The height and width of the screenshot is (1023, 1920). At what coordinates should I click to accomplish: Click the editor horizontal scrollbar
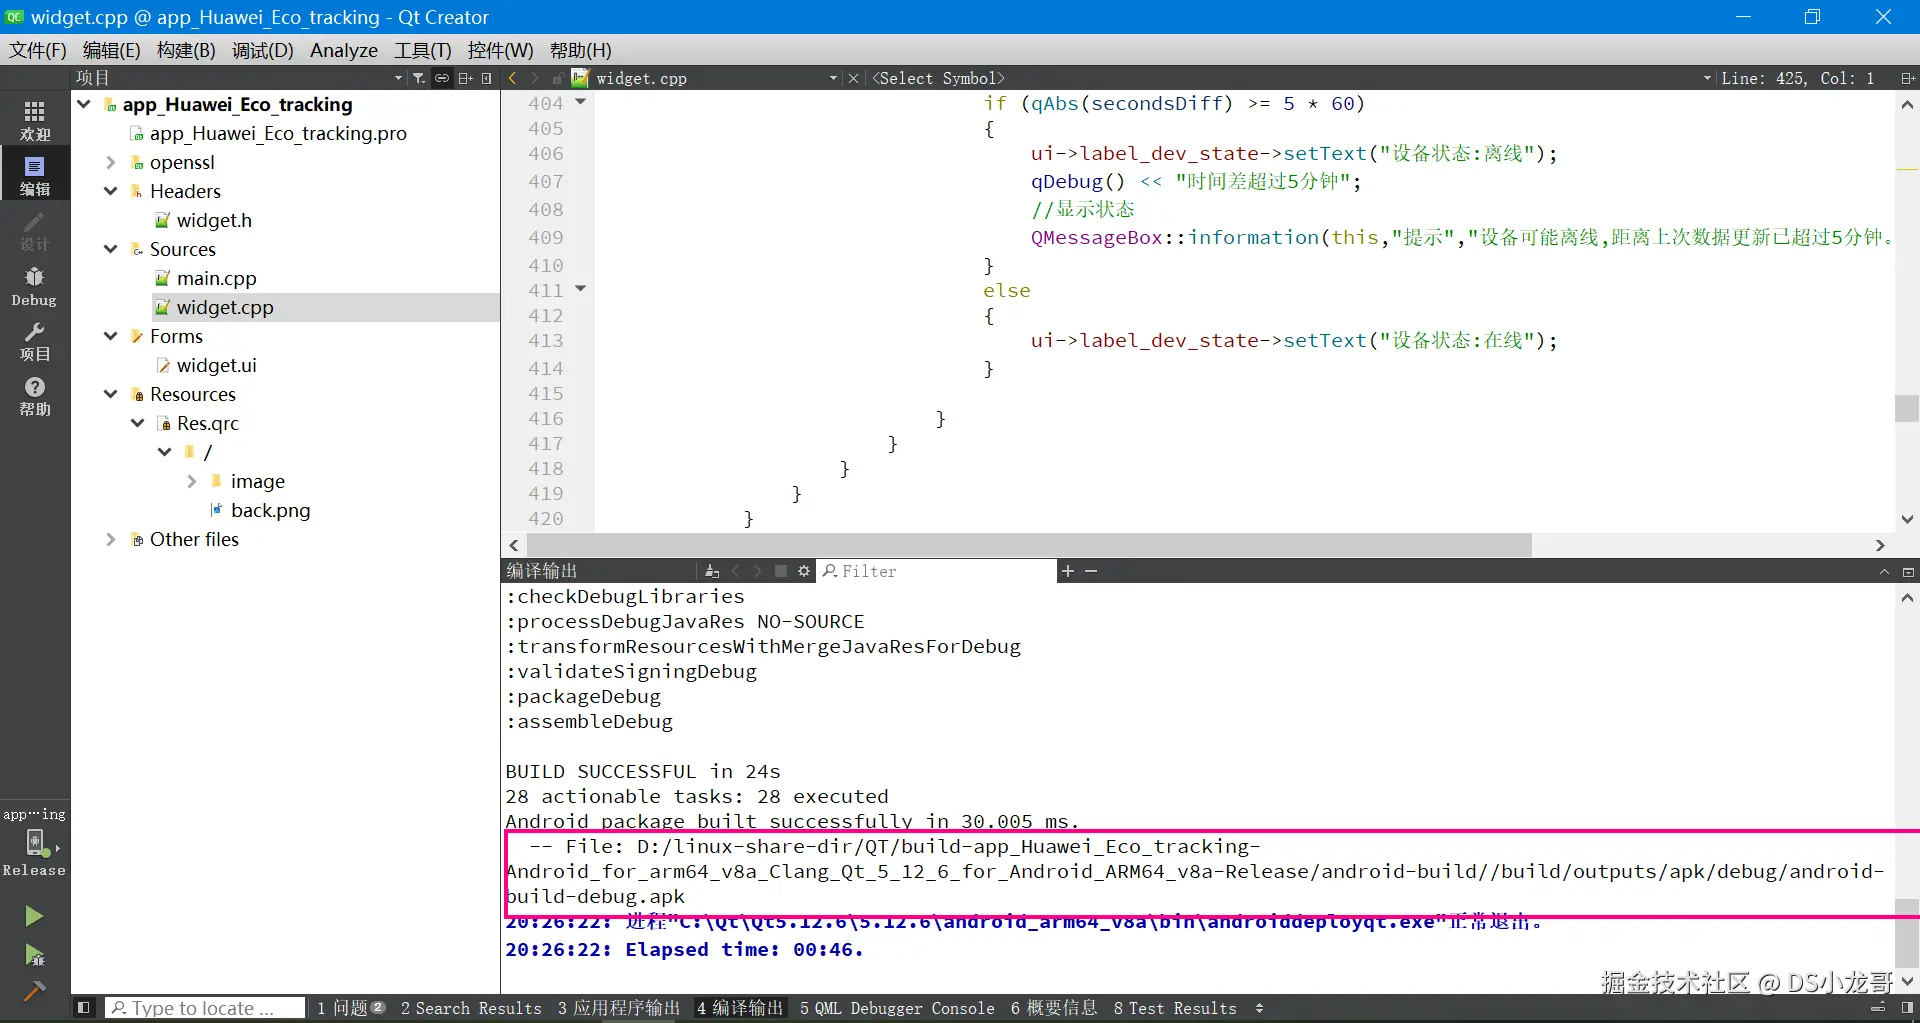[1029, 545]
